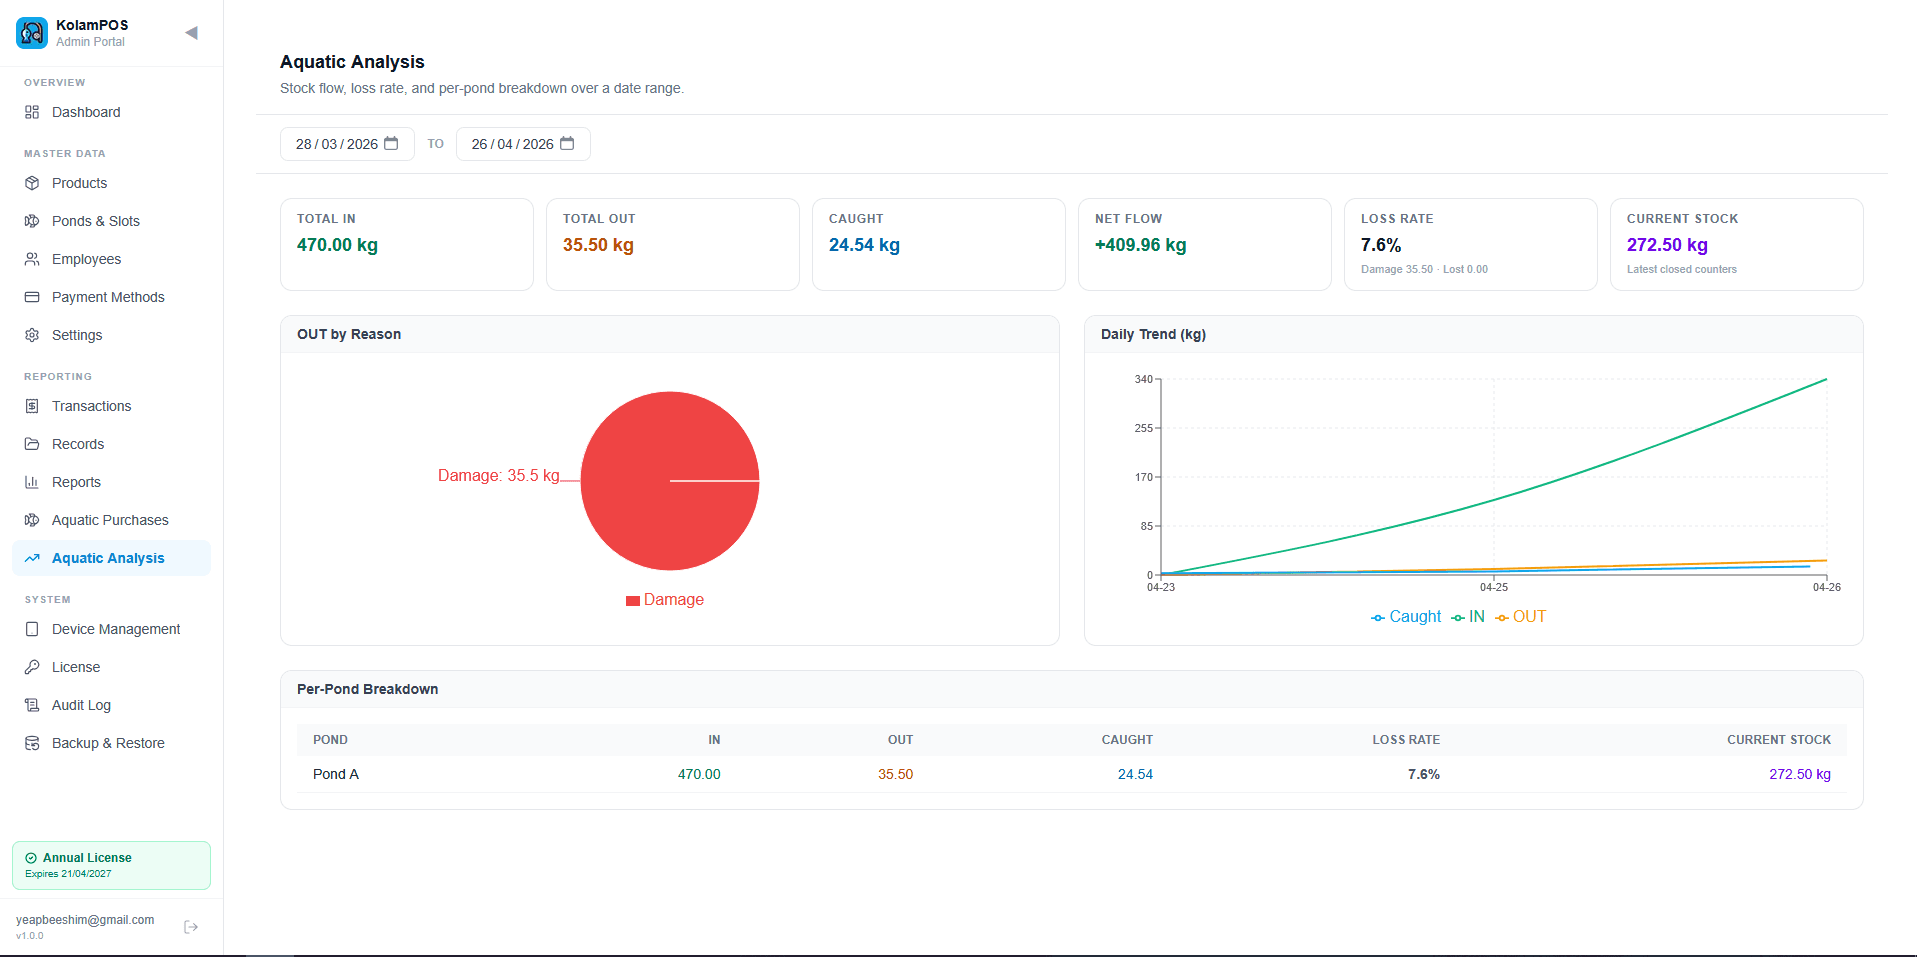
Task: Click the Products box icon
Action: pos(32,183)
